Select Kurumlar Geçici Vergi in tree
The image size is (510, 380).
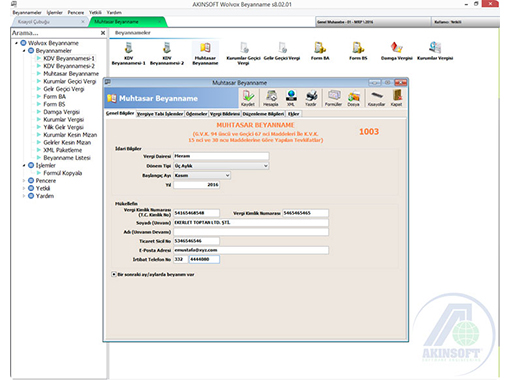point(69,81)
